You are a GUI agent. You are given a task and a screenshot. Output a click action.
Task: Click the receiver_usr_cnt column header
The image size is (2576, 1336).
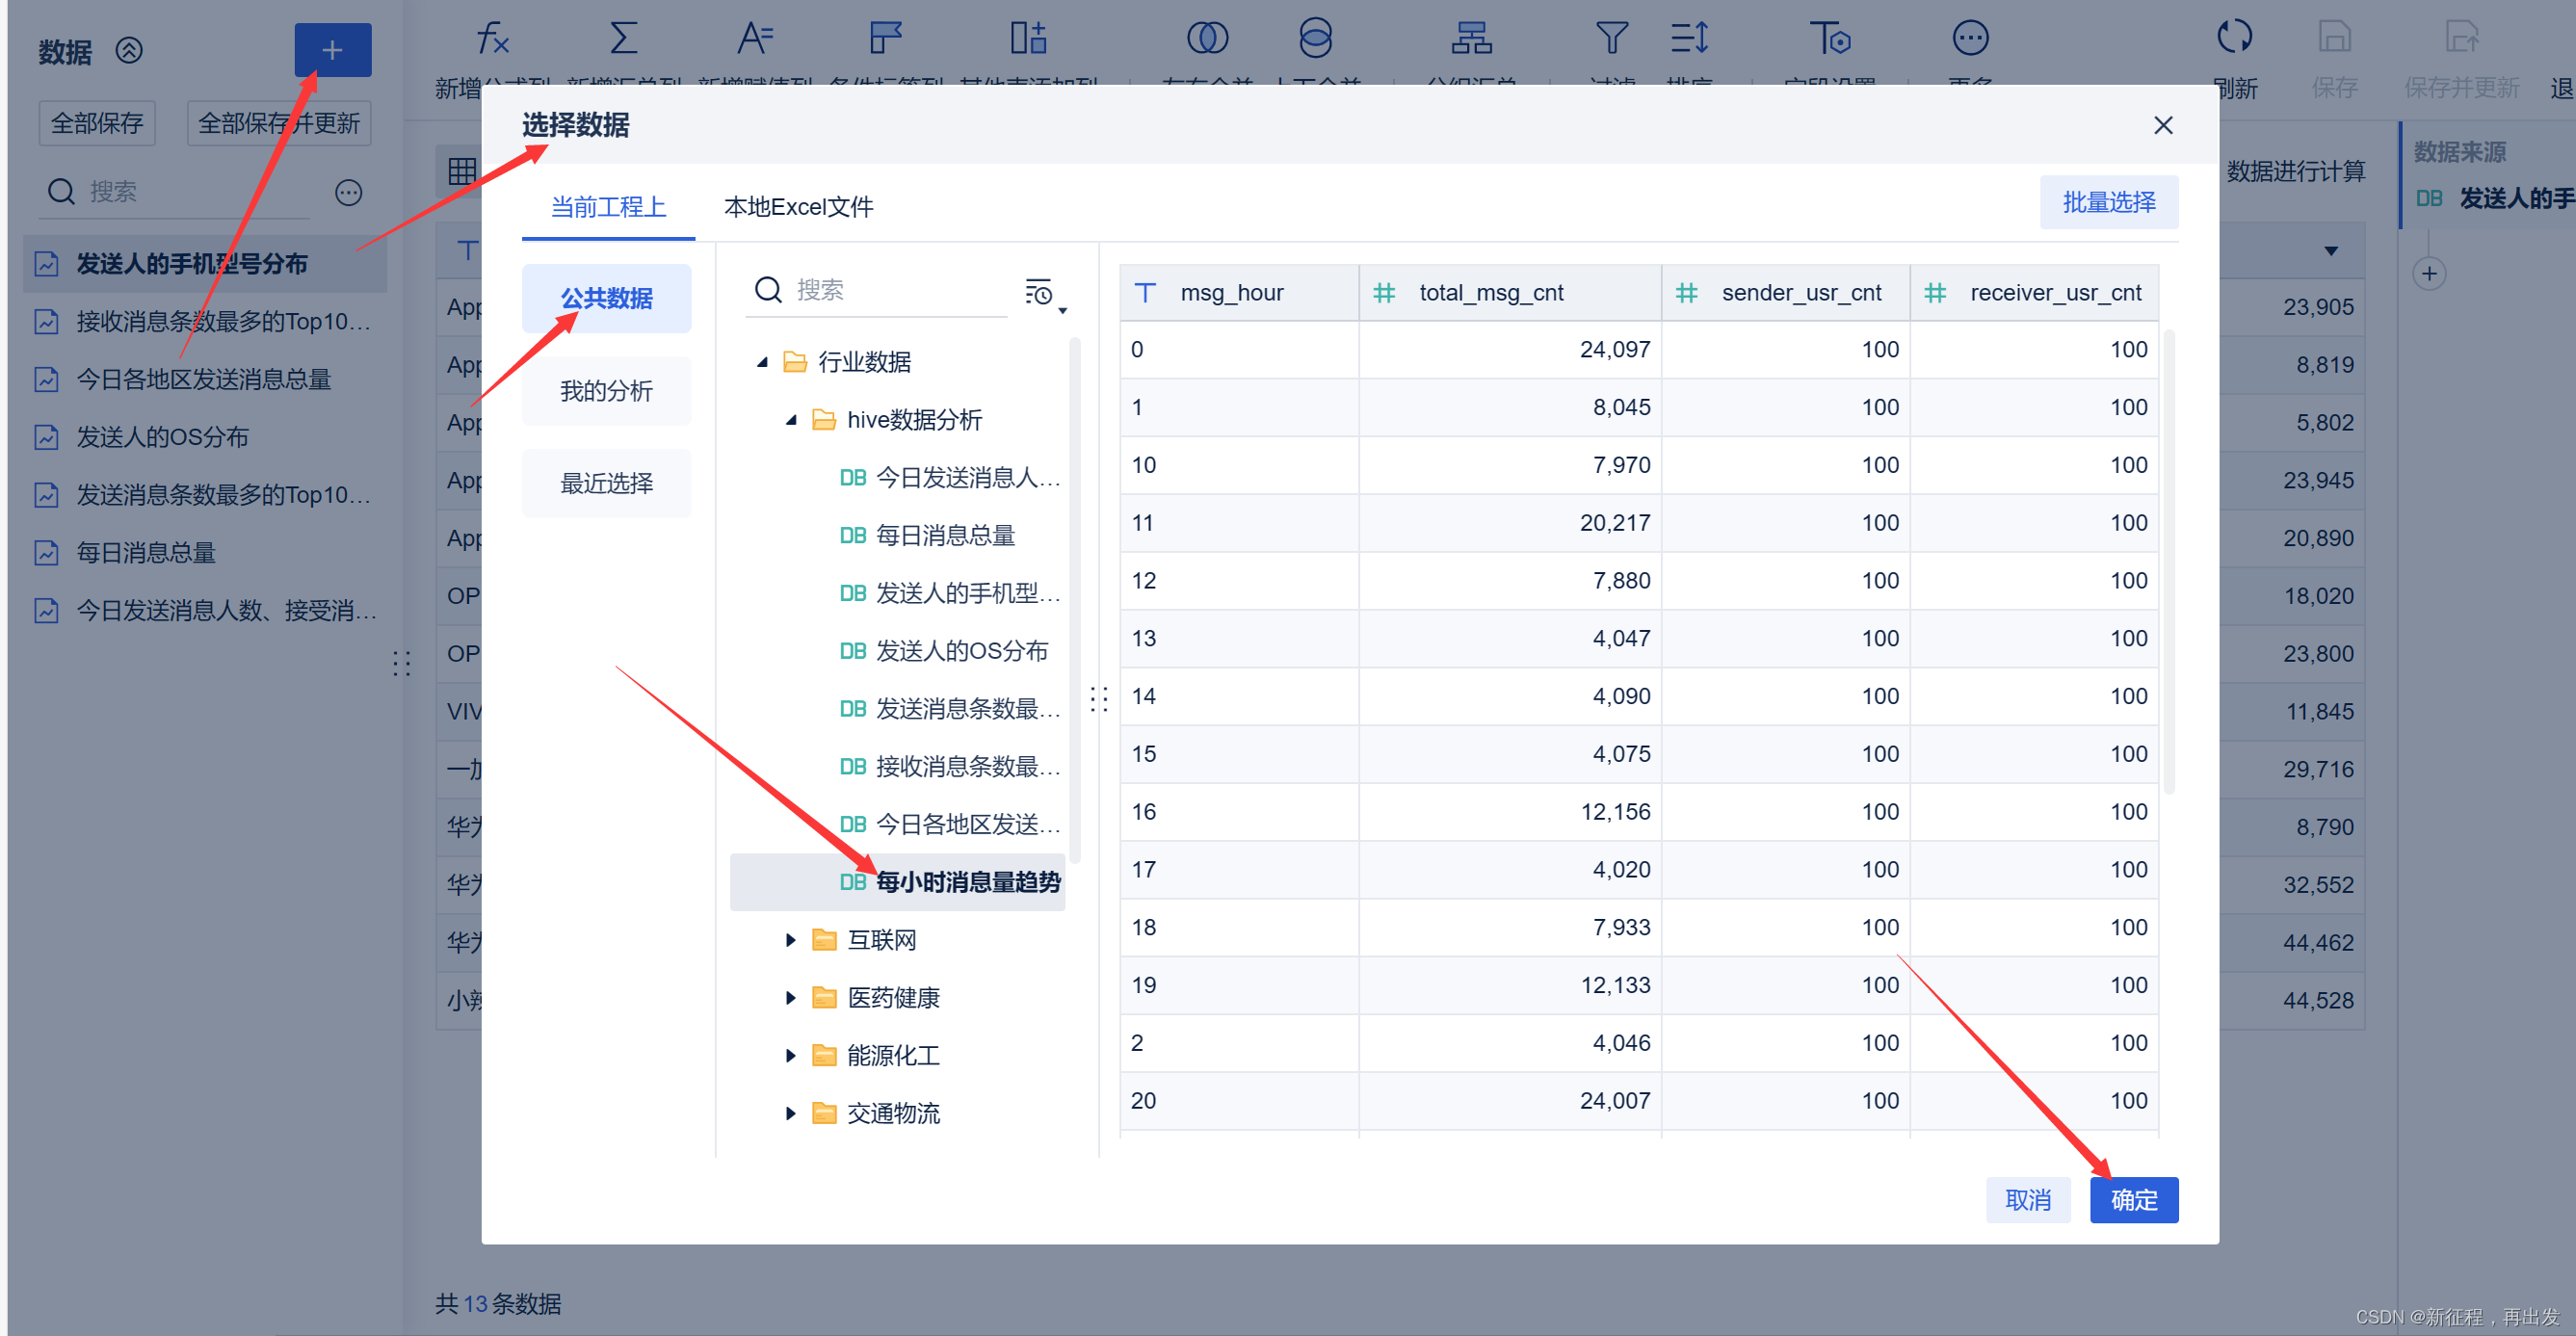(2034, 293)
